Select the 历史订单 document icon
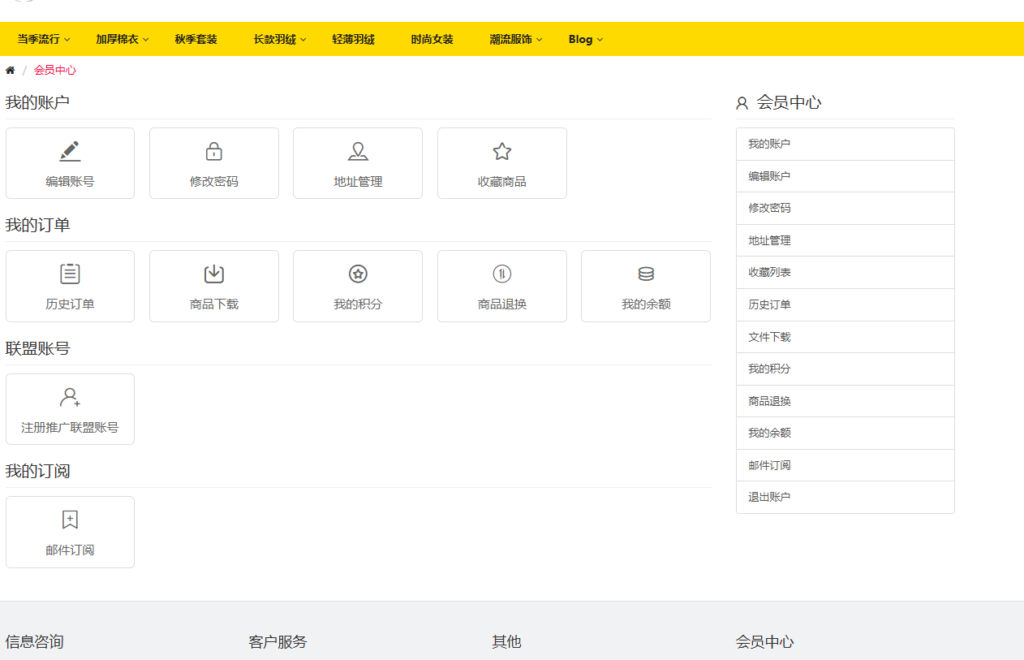The image size is (1024, 660). pyautogui.click(x=69, y=275)
